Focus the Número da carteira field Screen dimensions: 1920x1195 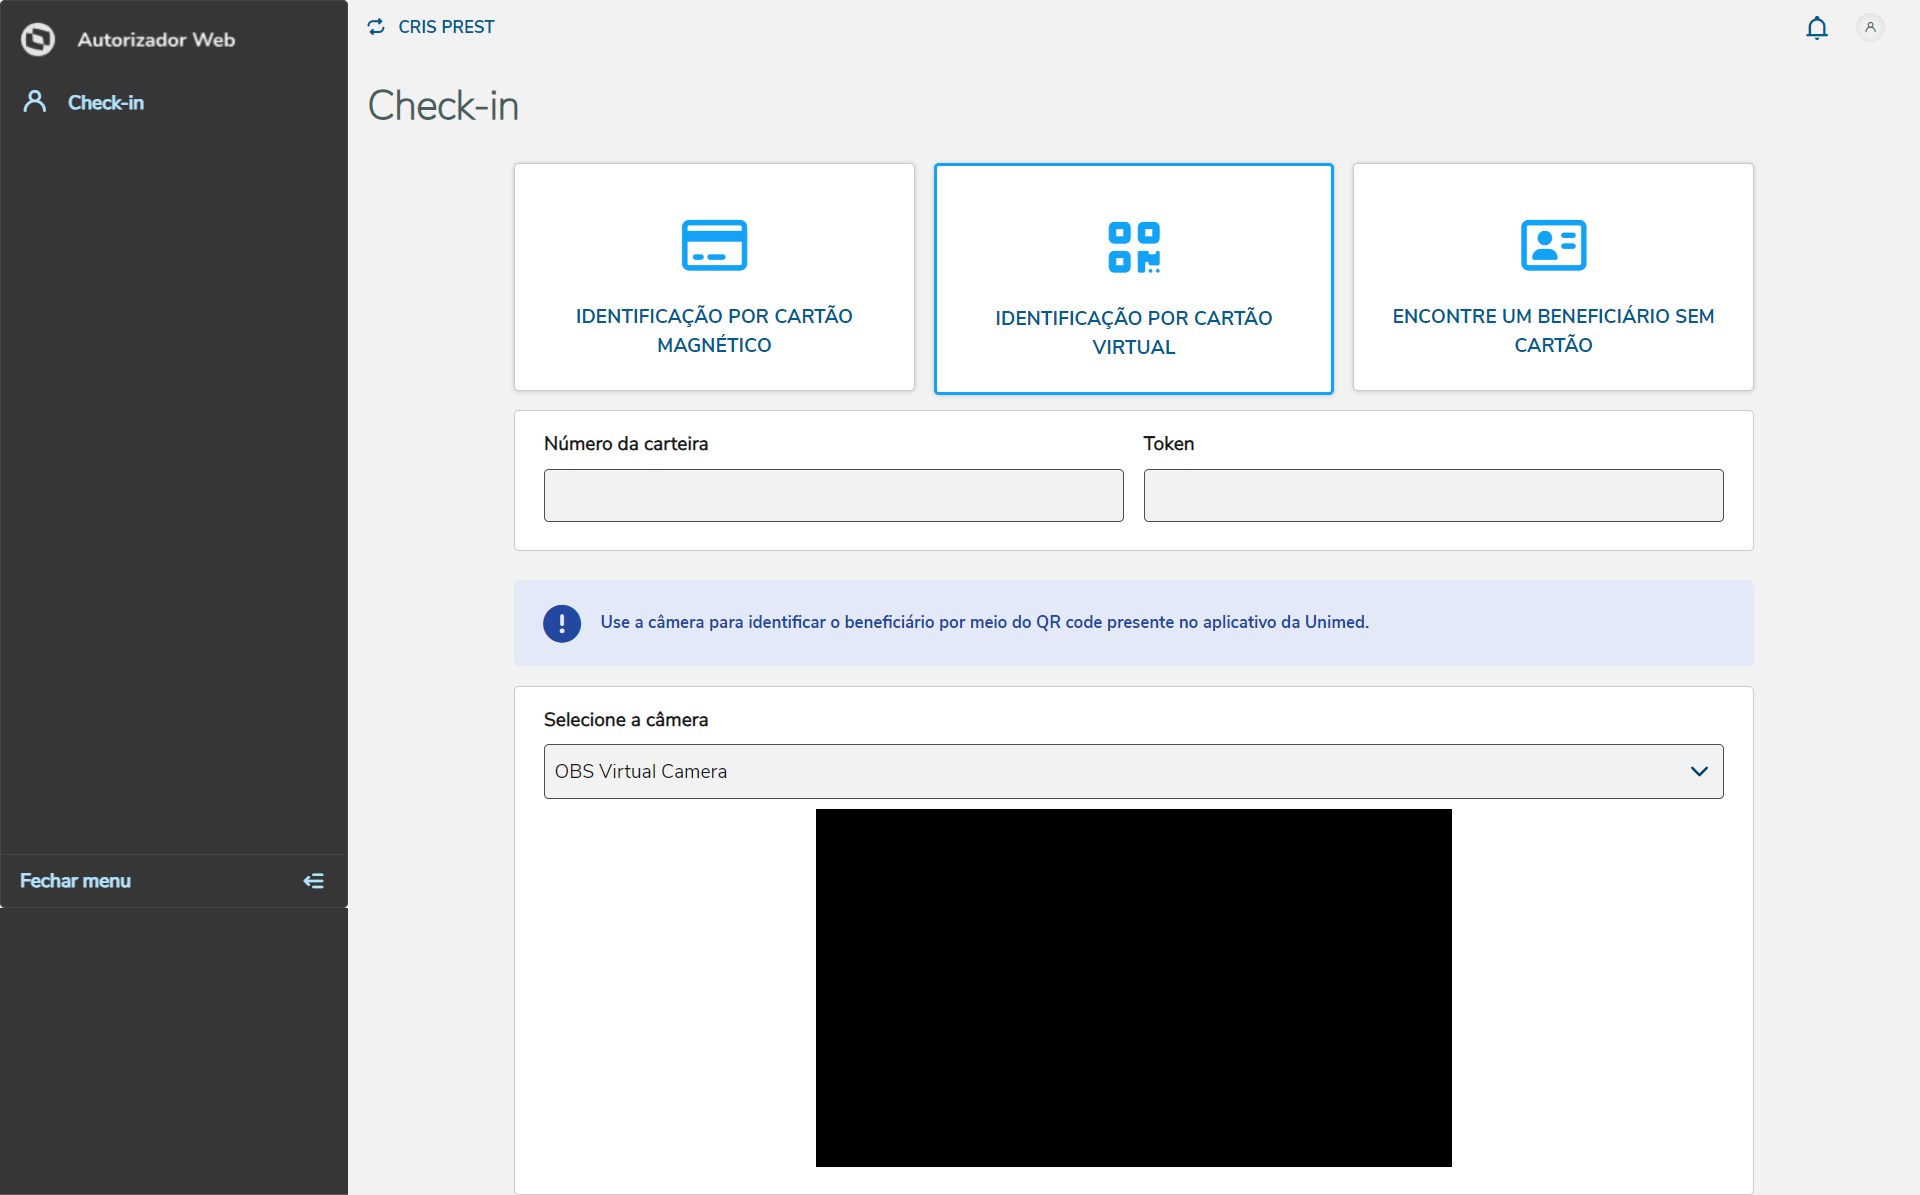tap(833, 495)
